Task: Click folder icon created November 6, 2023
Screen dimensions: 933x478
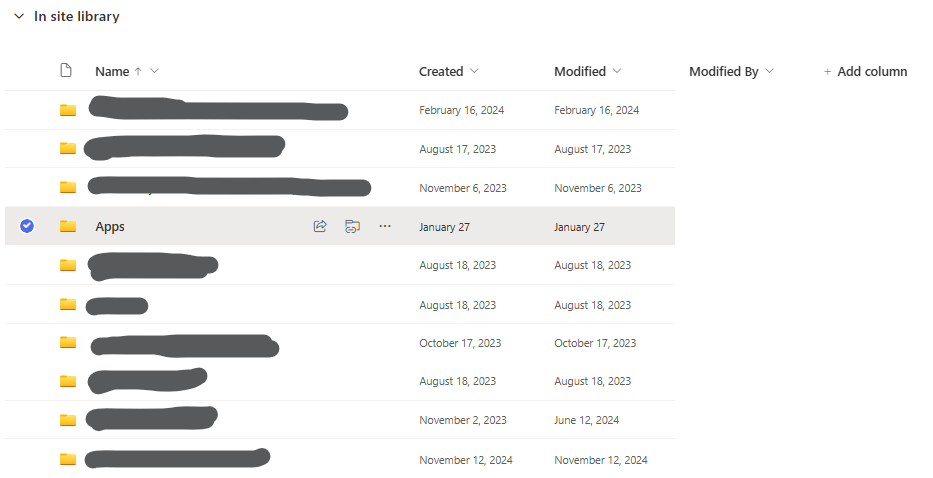Action: pos(68,188)
